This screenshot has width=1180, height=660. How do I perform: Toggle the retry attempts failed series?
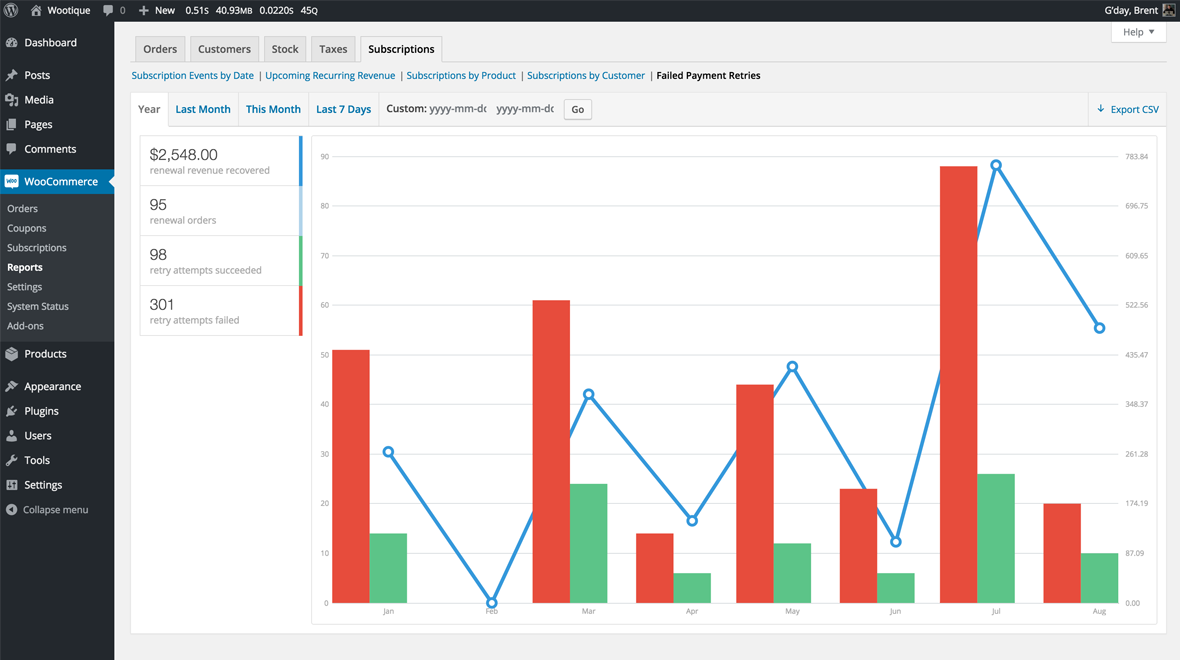(219, 311)
